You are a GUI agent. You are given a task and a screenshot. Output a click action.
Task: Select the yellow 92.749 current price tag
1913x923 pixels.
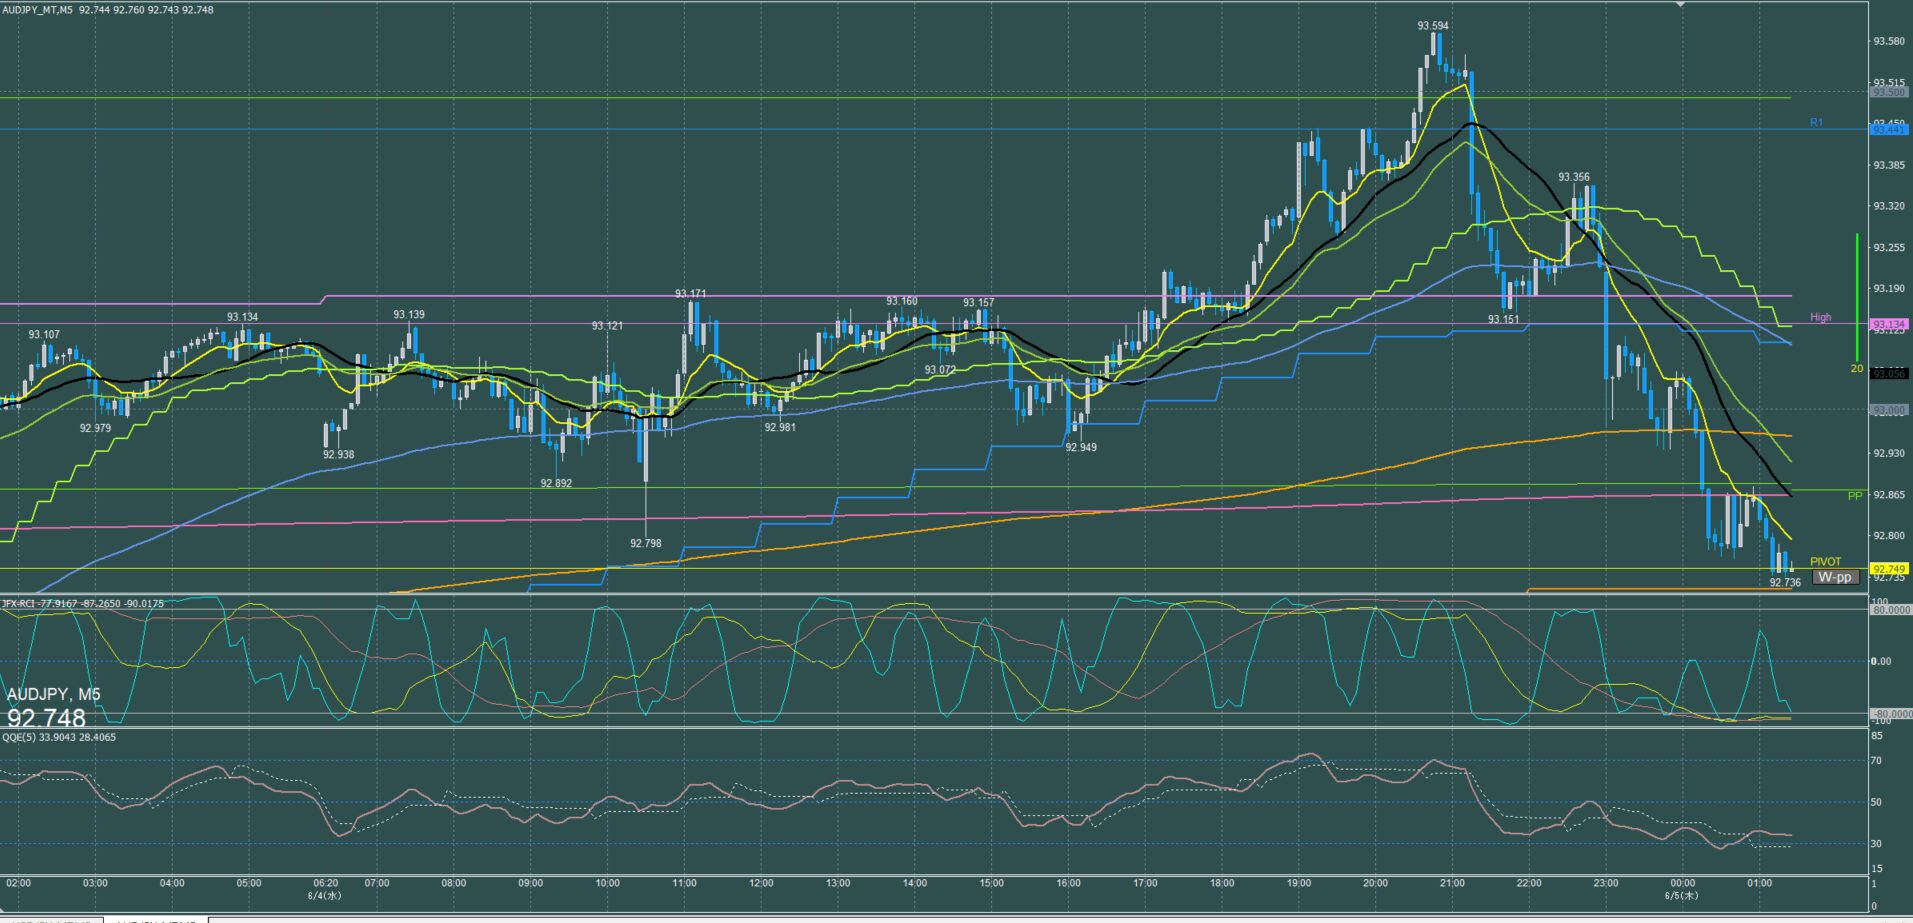1888,568
